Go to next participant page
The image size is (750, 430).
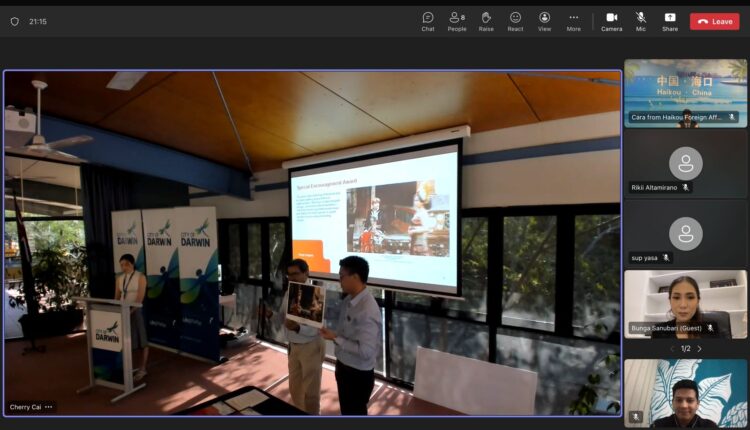[699, 348]
